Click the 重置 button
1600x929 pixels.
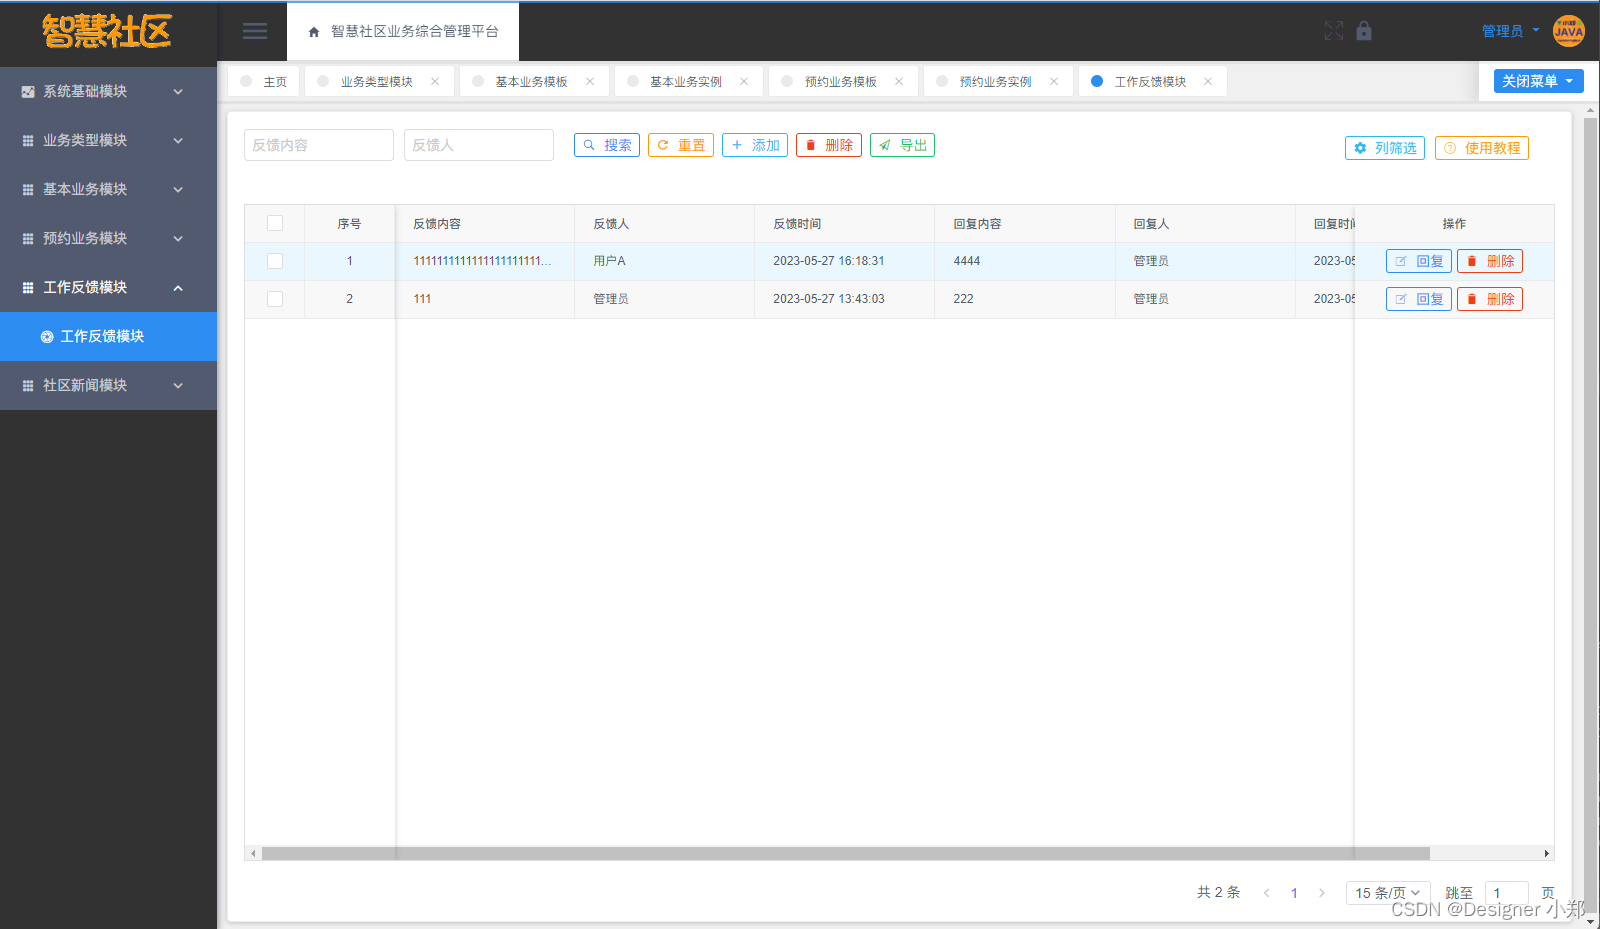coord(681,145)
